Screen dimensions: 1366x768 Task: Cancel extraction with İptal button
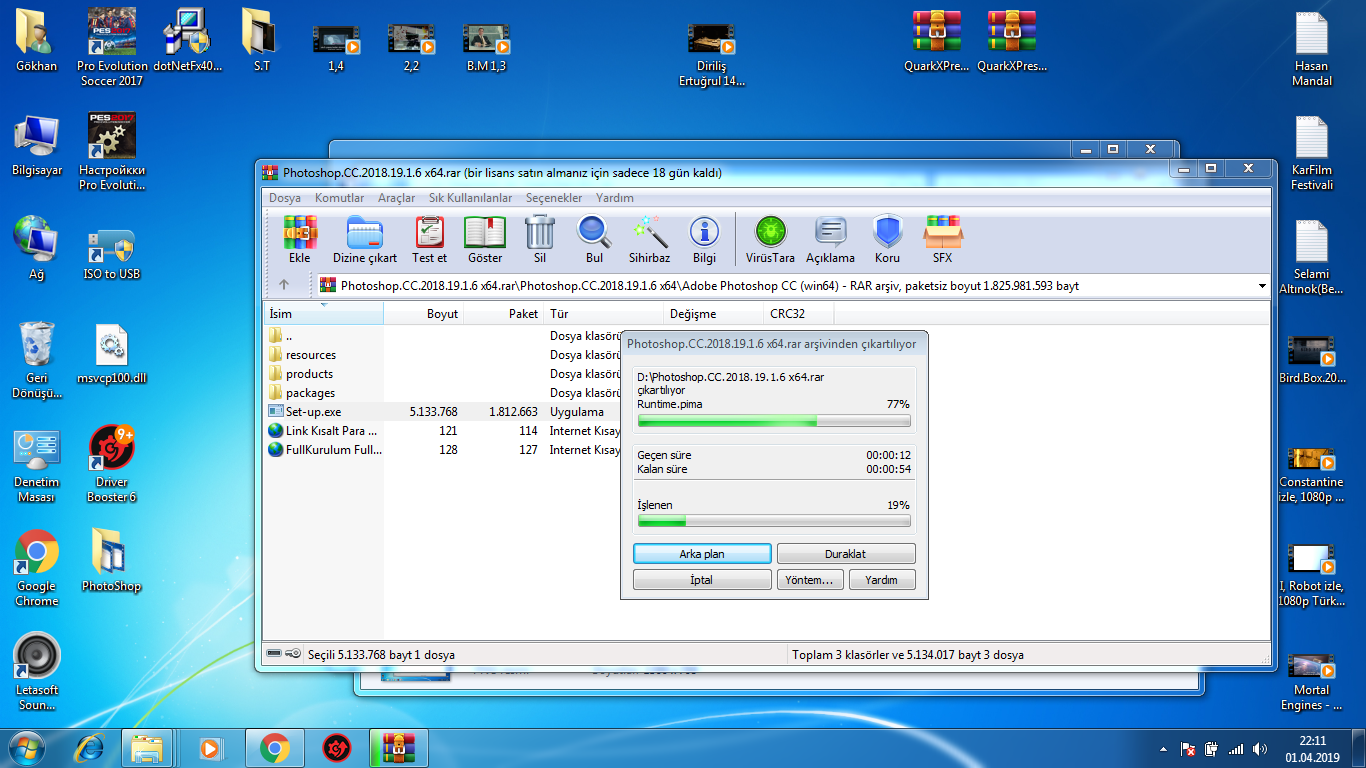click(x=702, y=580)
